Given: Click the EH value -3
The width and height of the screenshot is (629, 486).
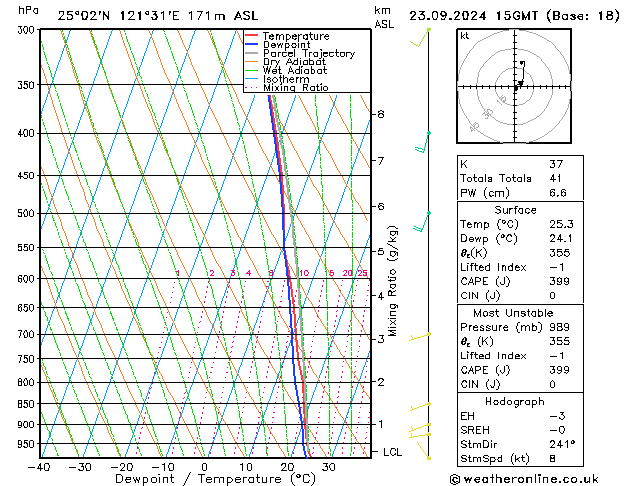Looking at the screenshot, I should [x=558, y=416].
